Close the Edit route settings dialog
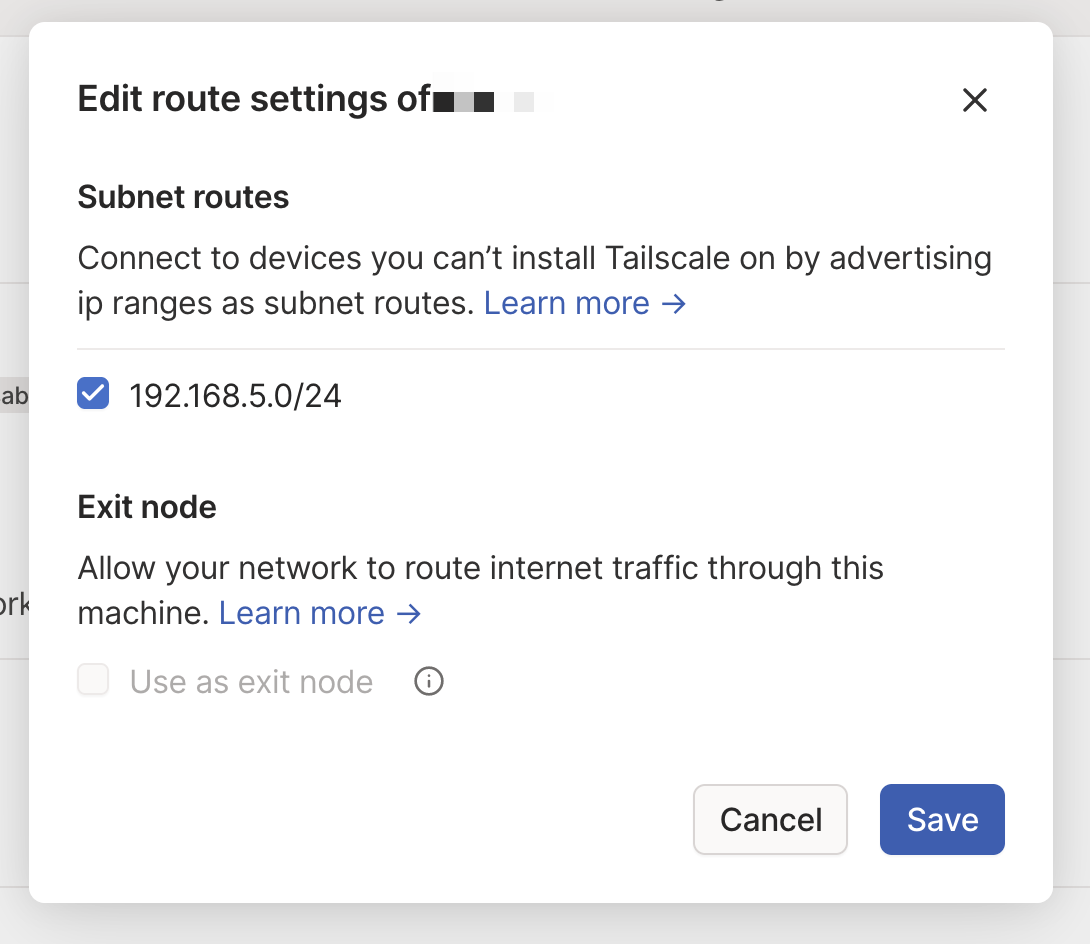 [974, 100]
